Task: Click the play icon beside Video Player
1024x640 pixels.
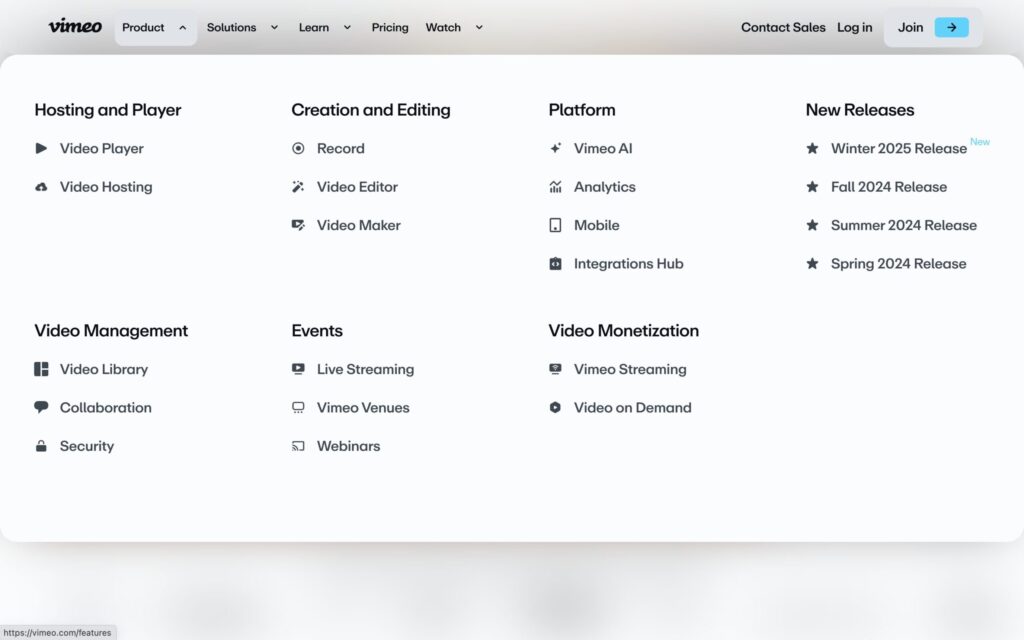Action: click(x=41, y=148)
